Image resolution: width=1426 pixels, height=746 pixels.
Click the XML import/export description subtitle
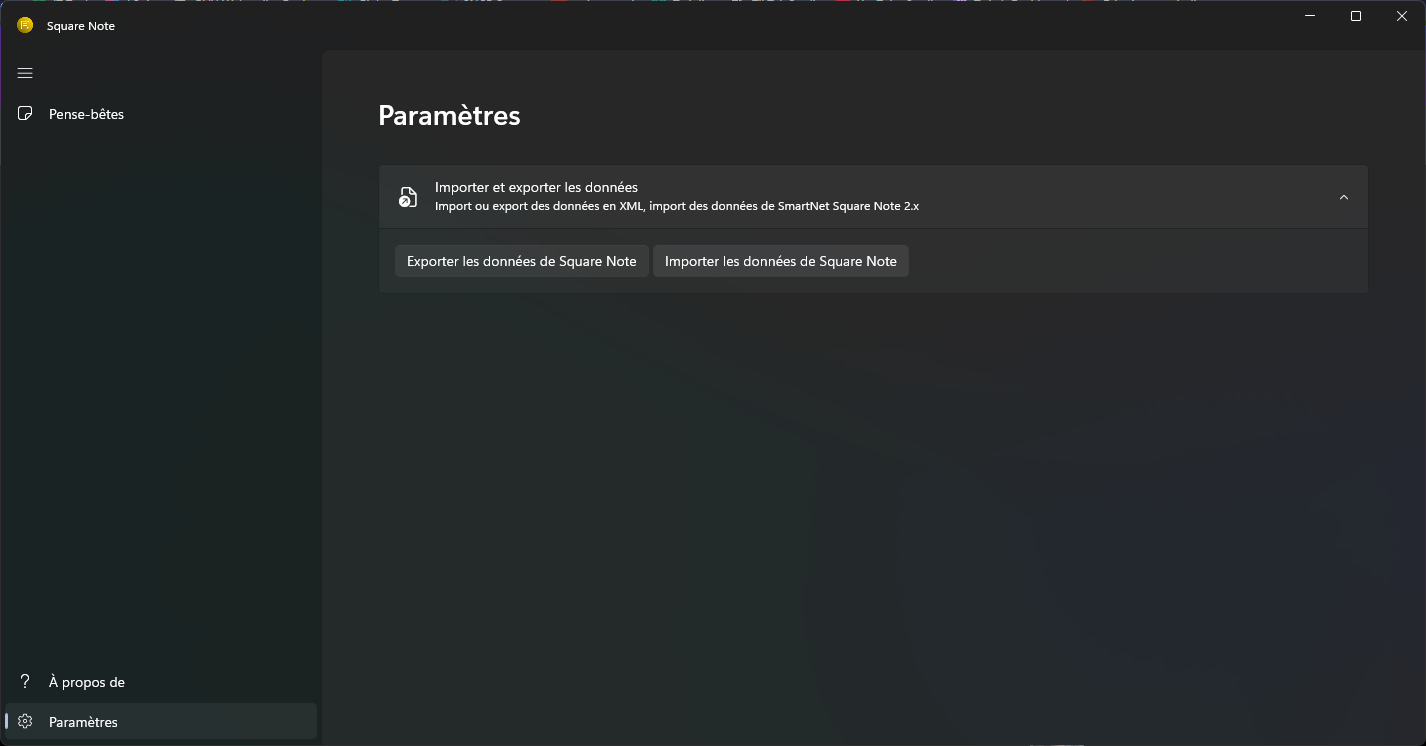pos(676,206)
